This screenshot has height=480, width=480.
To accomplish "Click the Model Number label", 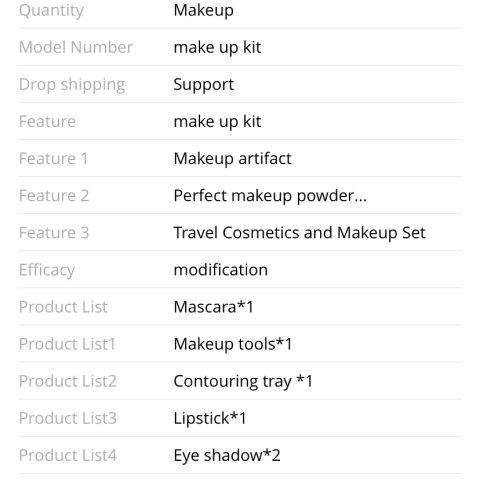I will (76, 47).
